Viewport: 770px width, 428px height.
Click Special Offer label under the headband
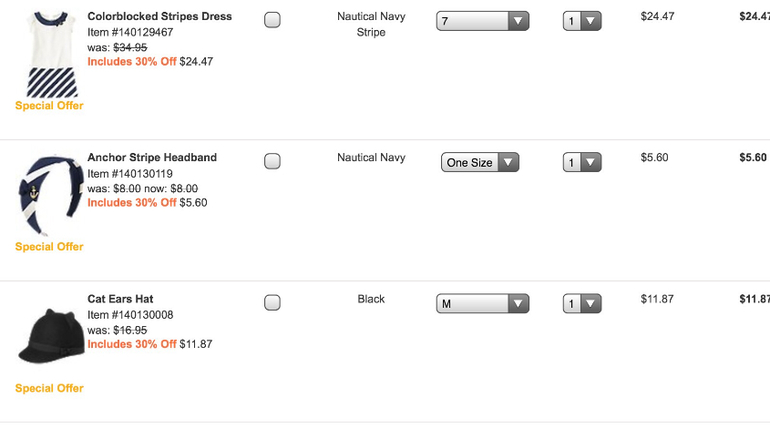pos(49,246)
